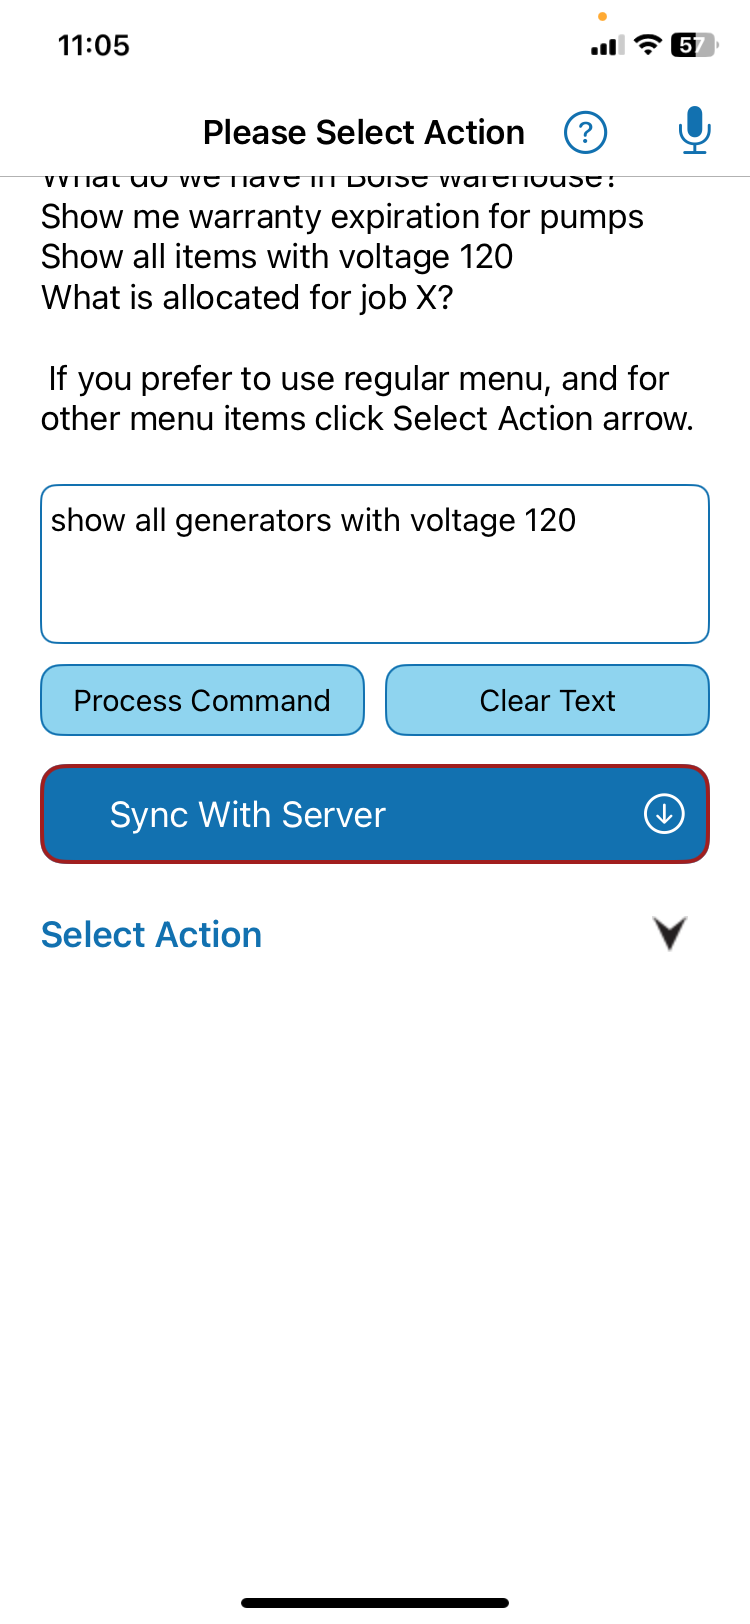
Task: Tap the orange microphone-in-use indicator dot
Action: [x=602, y=16]
